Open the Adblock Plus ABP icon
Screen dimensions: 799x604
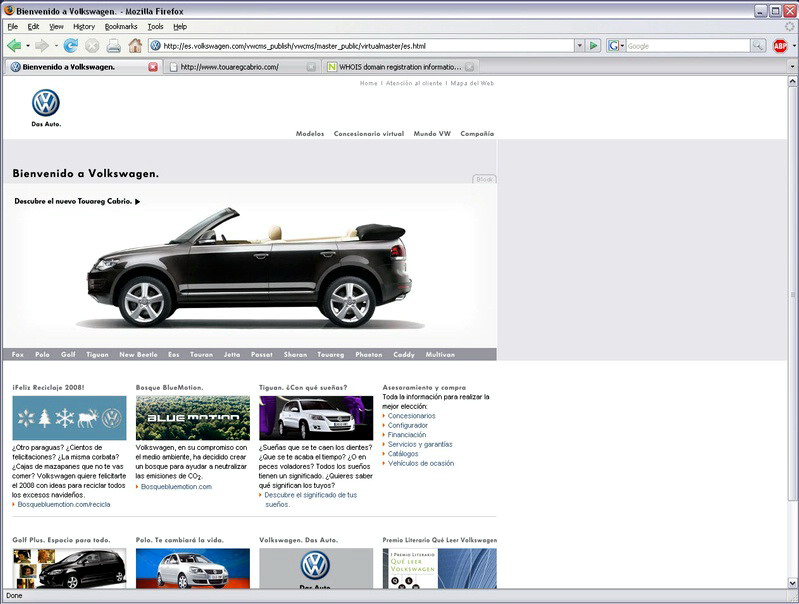coord(780,46)
